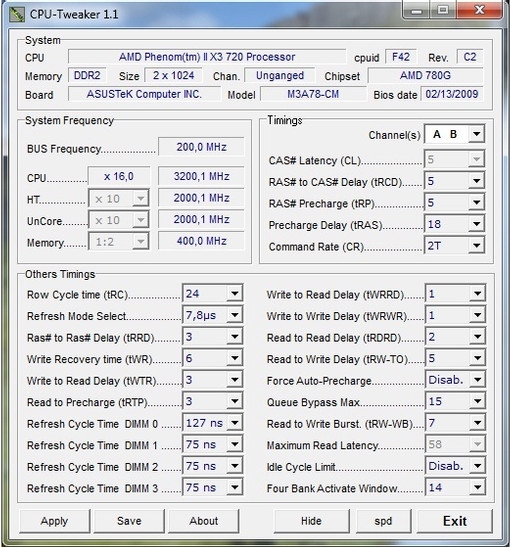Viewport: 510px width, 547px height.
Task: Open Refresh Cycle Time DIMM 3 dropdown
Action: pos(212,488)
